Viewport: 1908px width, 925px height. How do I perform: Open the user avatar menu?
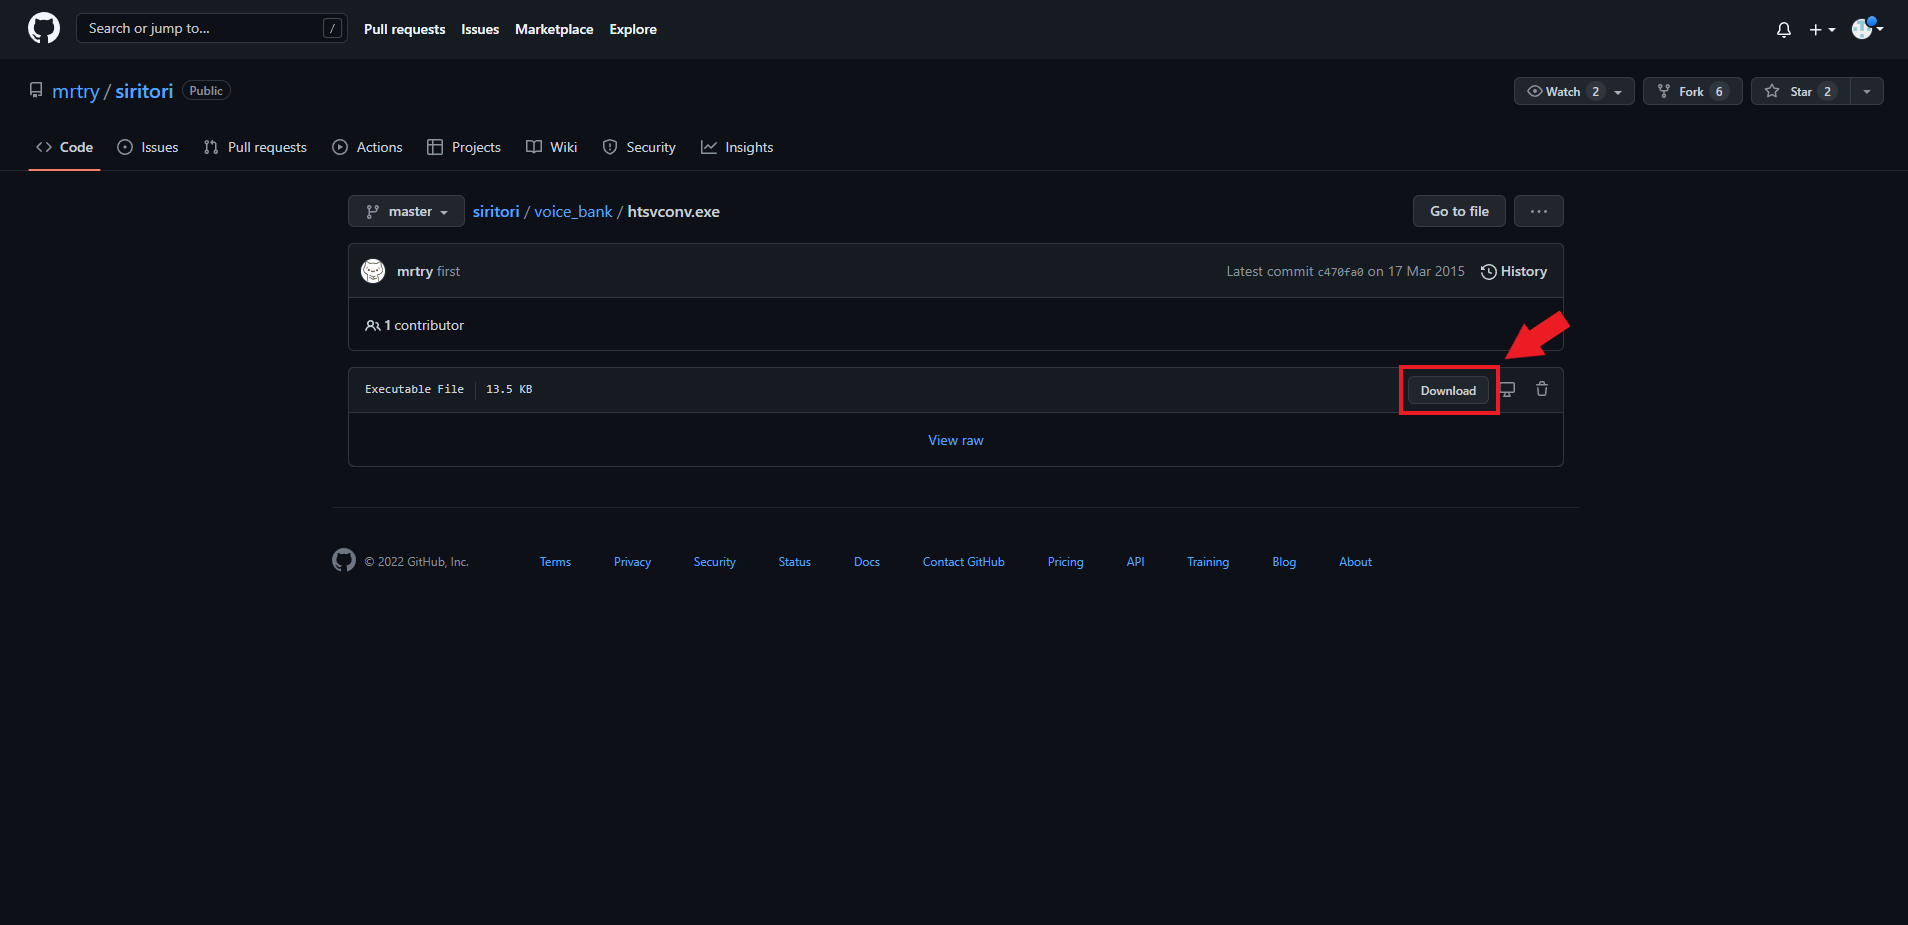coord(1867,28)
